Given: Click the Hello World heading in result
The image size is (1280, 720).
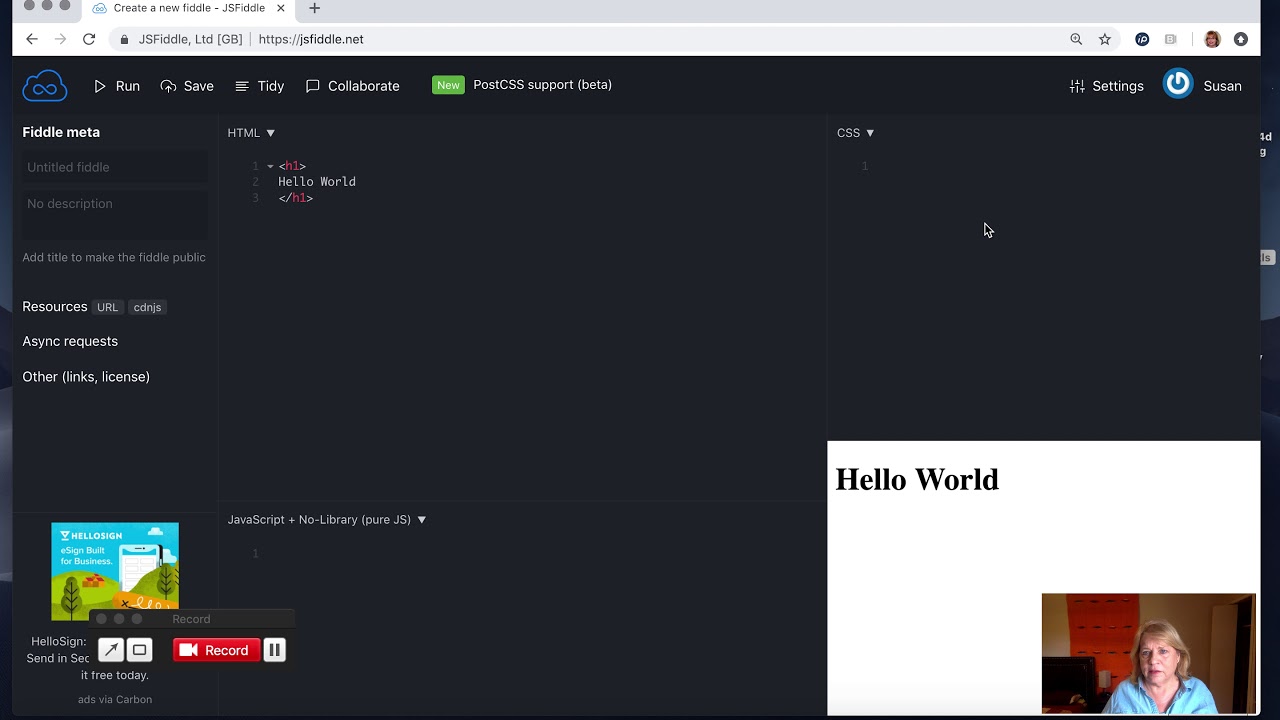Looking at the screenshot, I should point(917,480).
